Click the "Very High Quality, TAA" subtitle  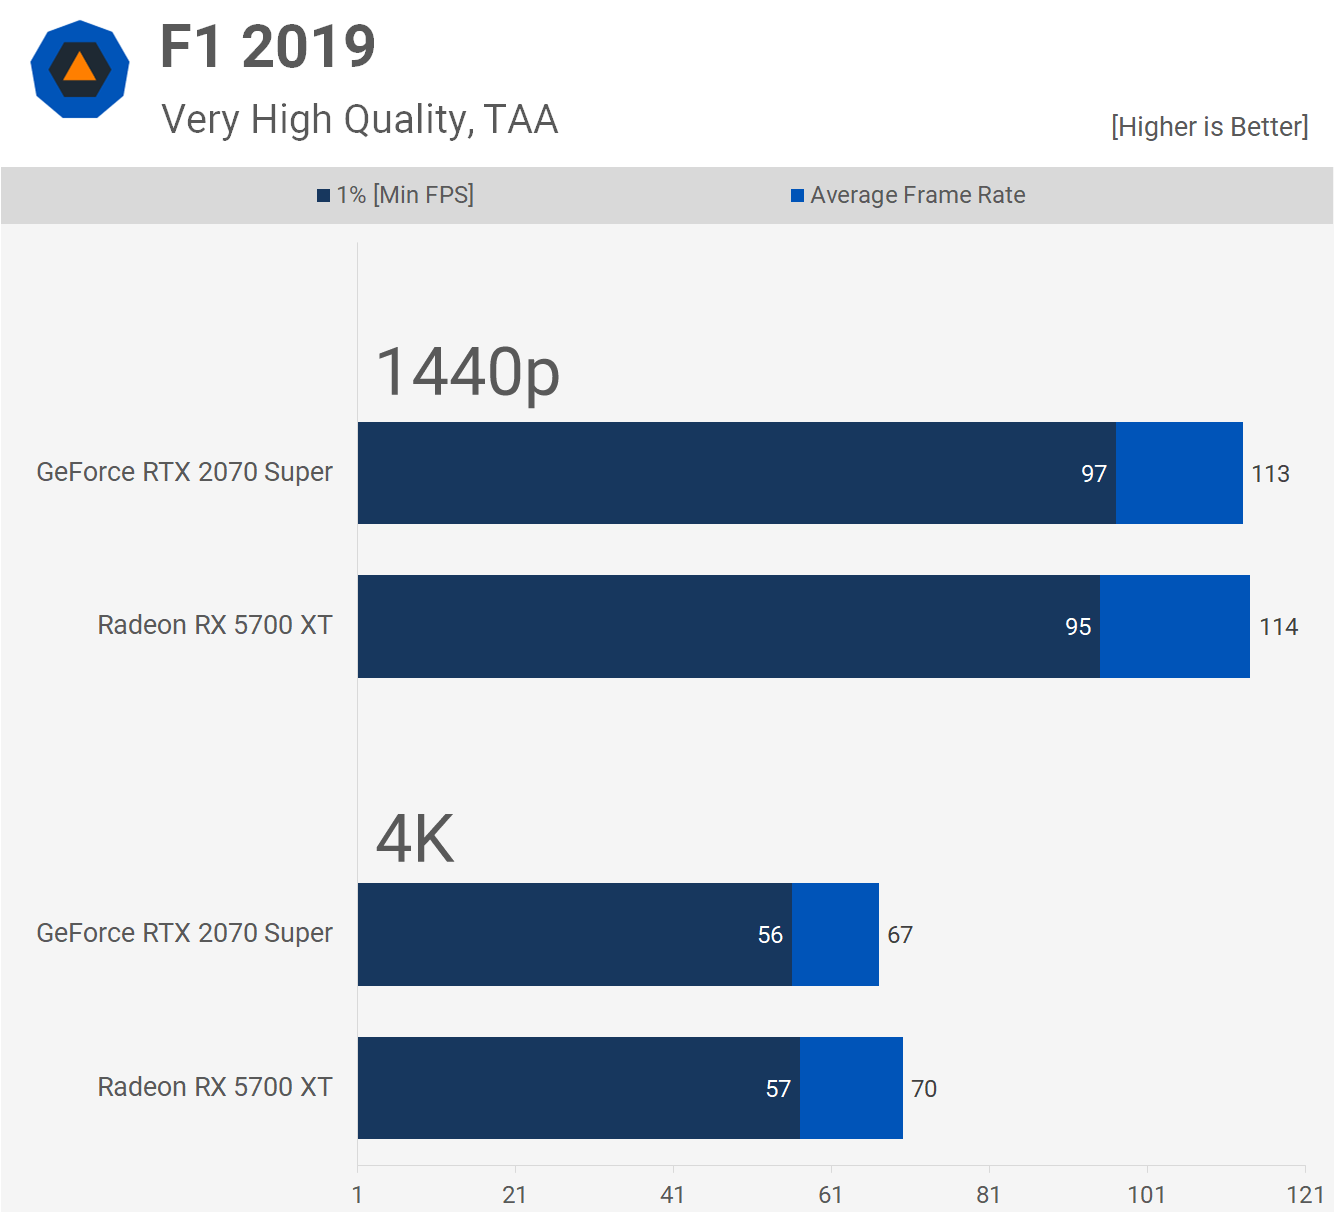pos(360,120)
